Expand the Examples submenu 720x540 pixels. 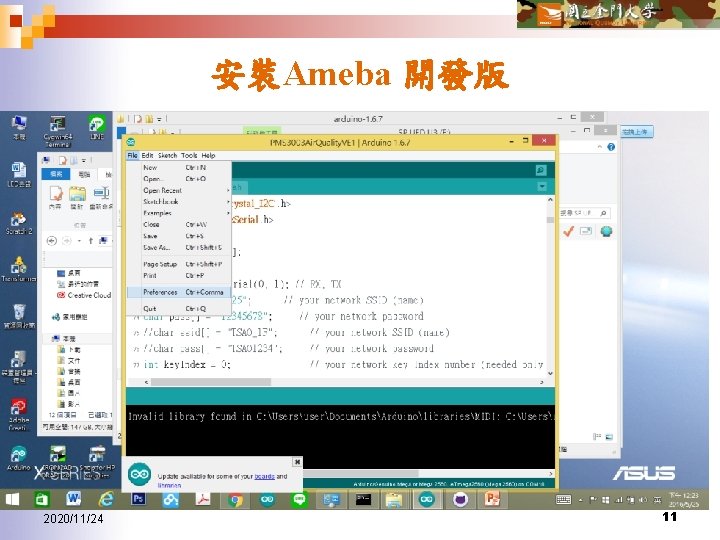(x=179, y=213)
